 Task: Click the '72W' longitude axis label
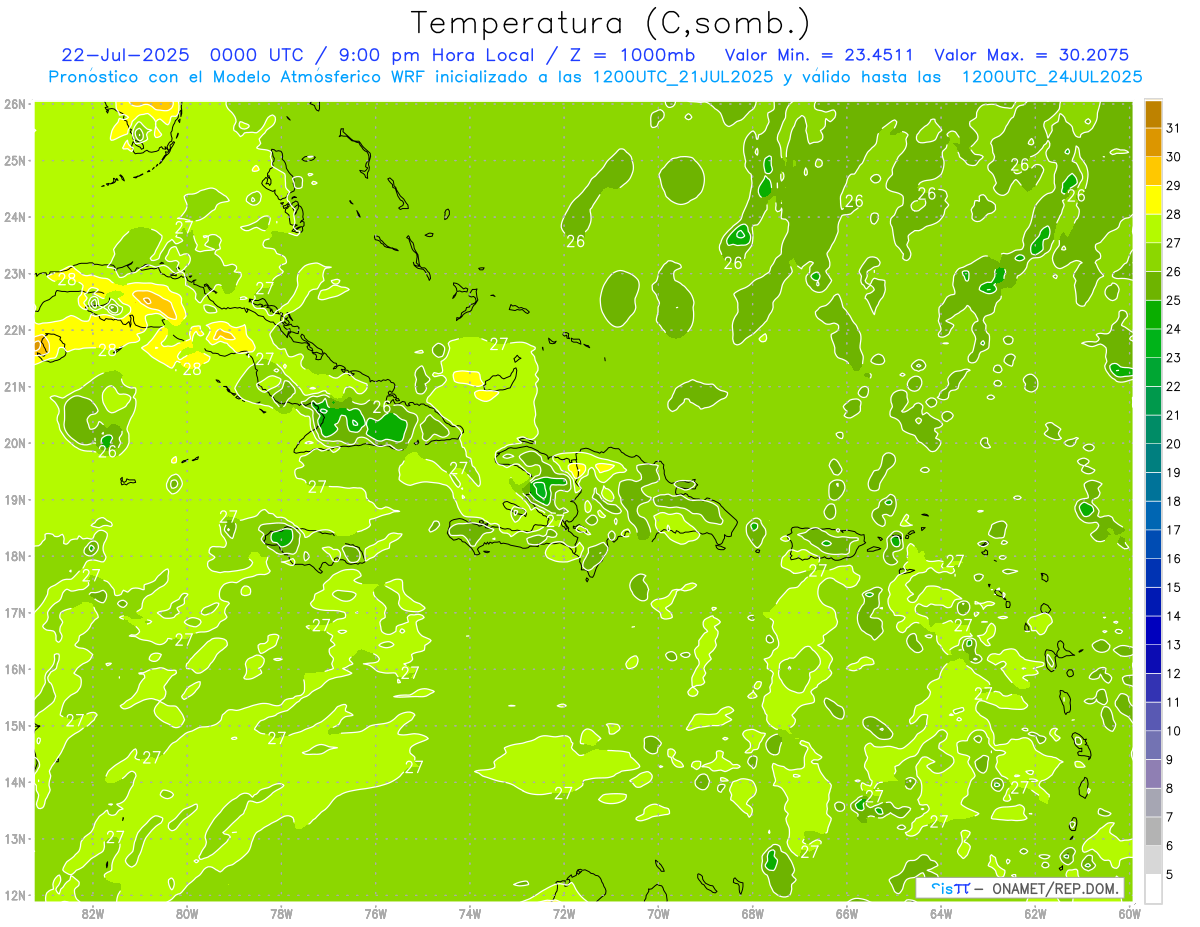(x=564, y=913)
